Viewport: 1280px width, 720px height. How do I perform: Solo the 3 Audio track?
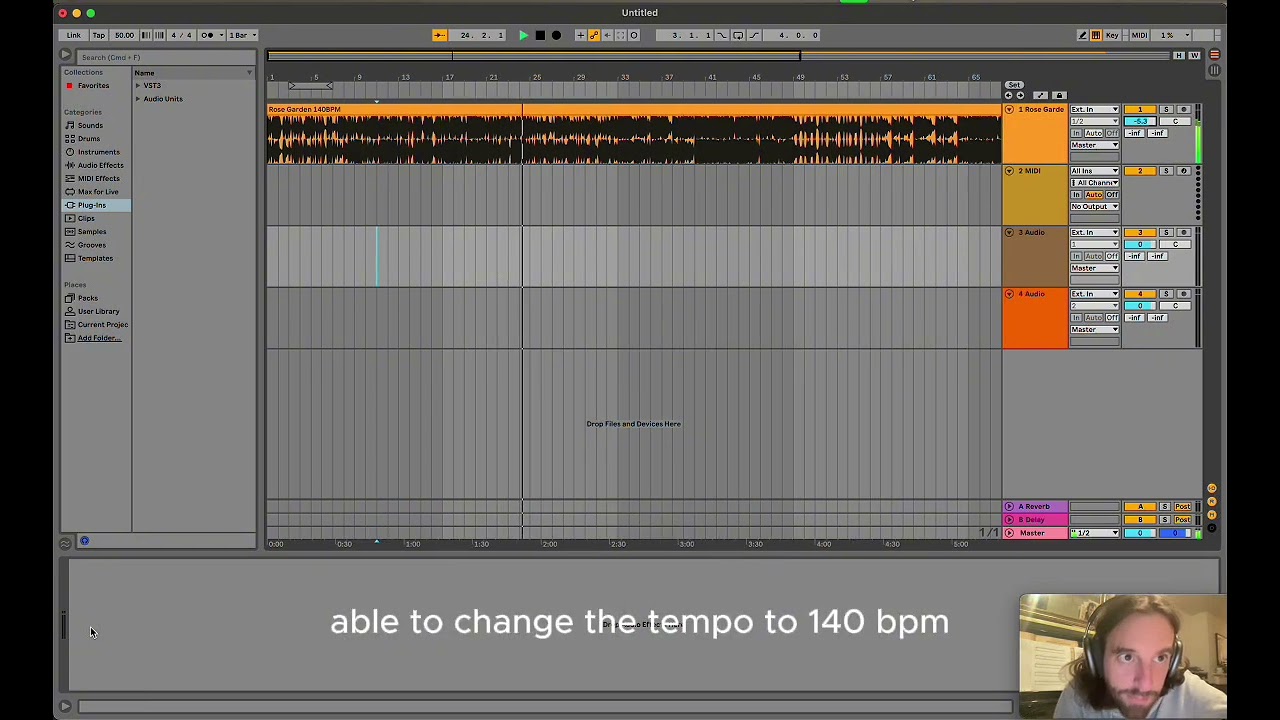click(x=1166, y=232)
